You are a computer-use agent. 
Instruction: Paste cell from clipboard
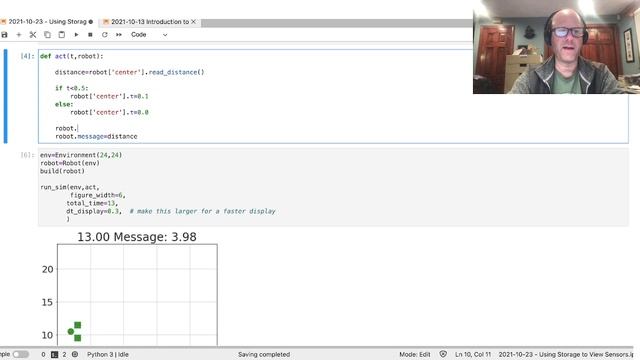(x=62, y=35)
